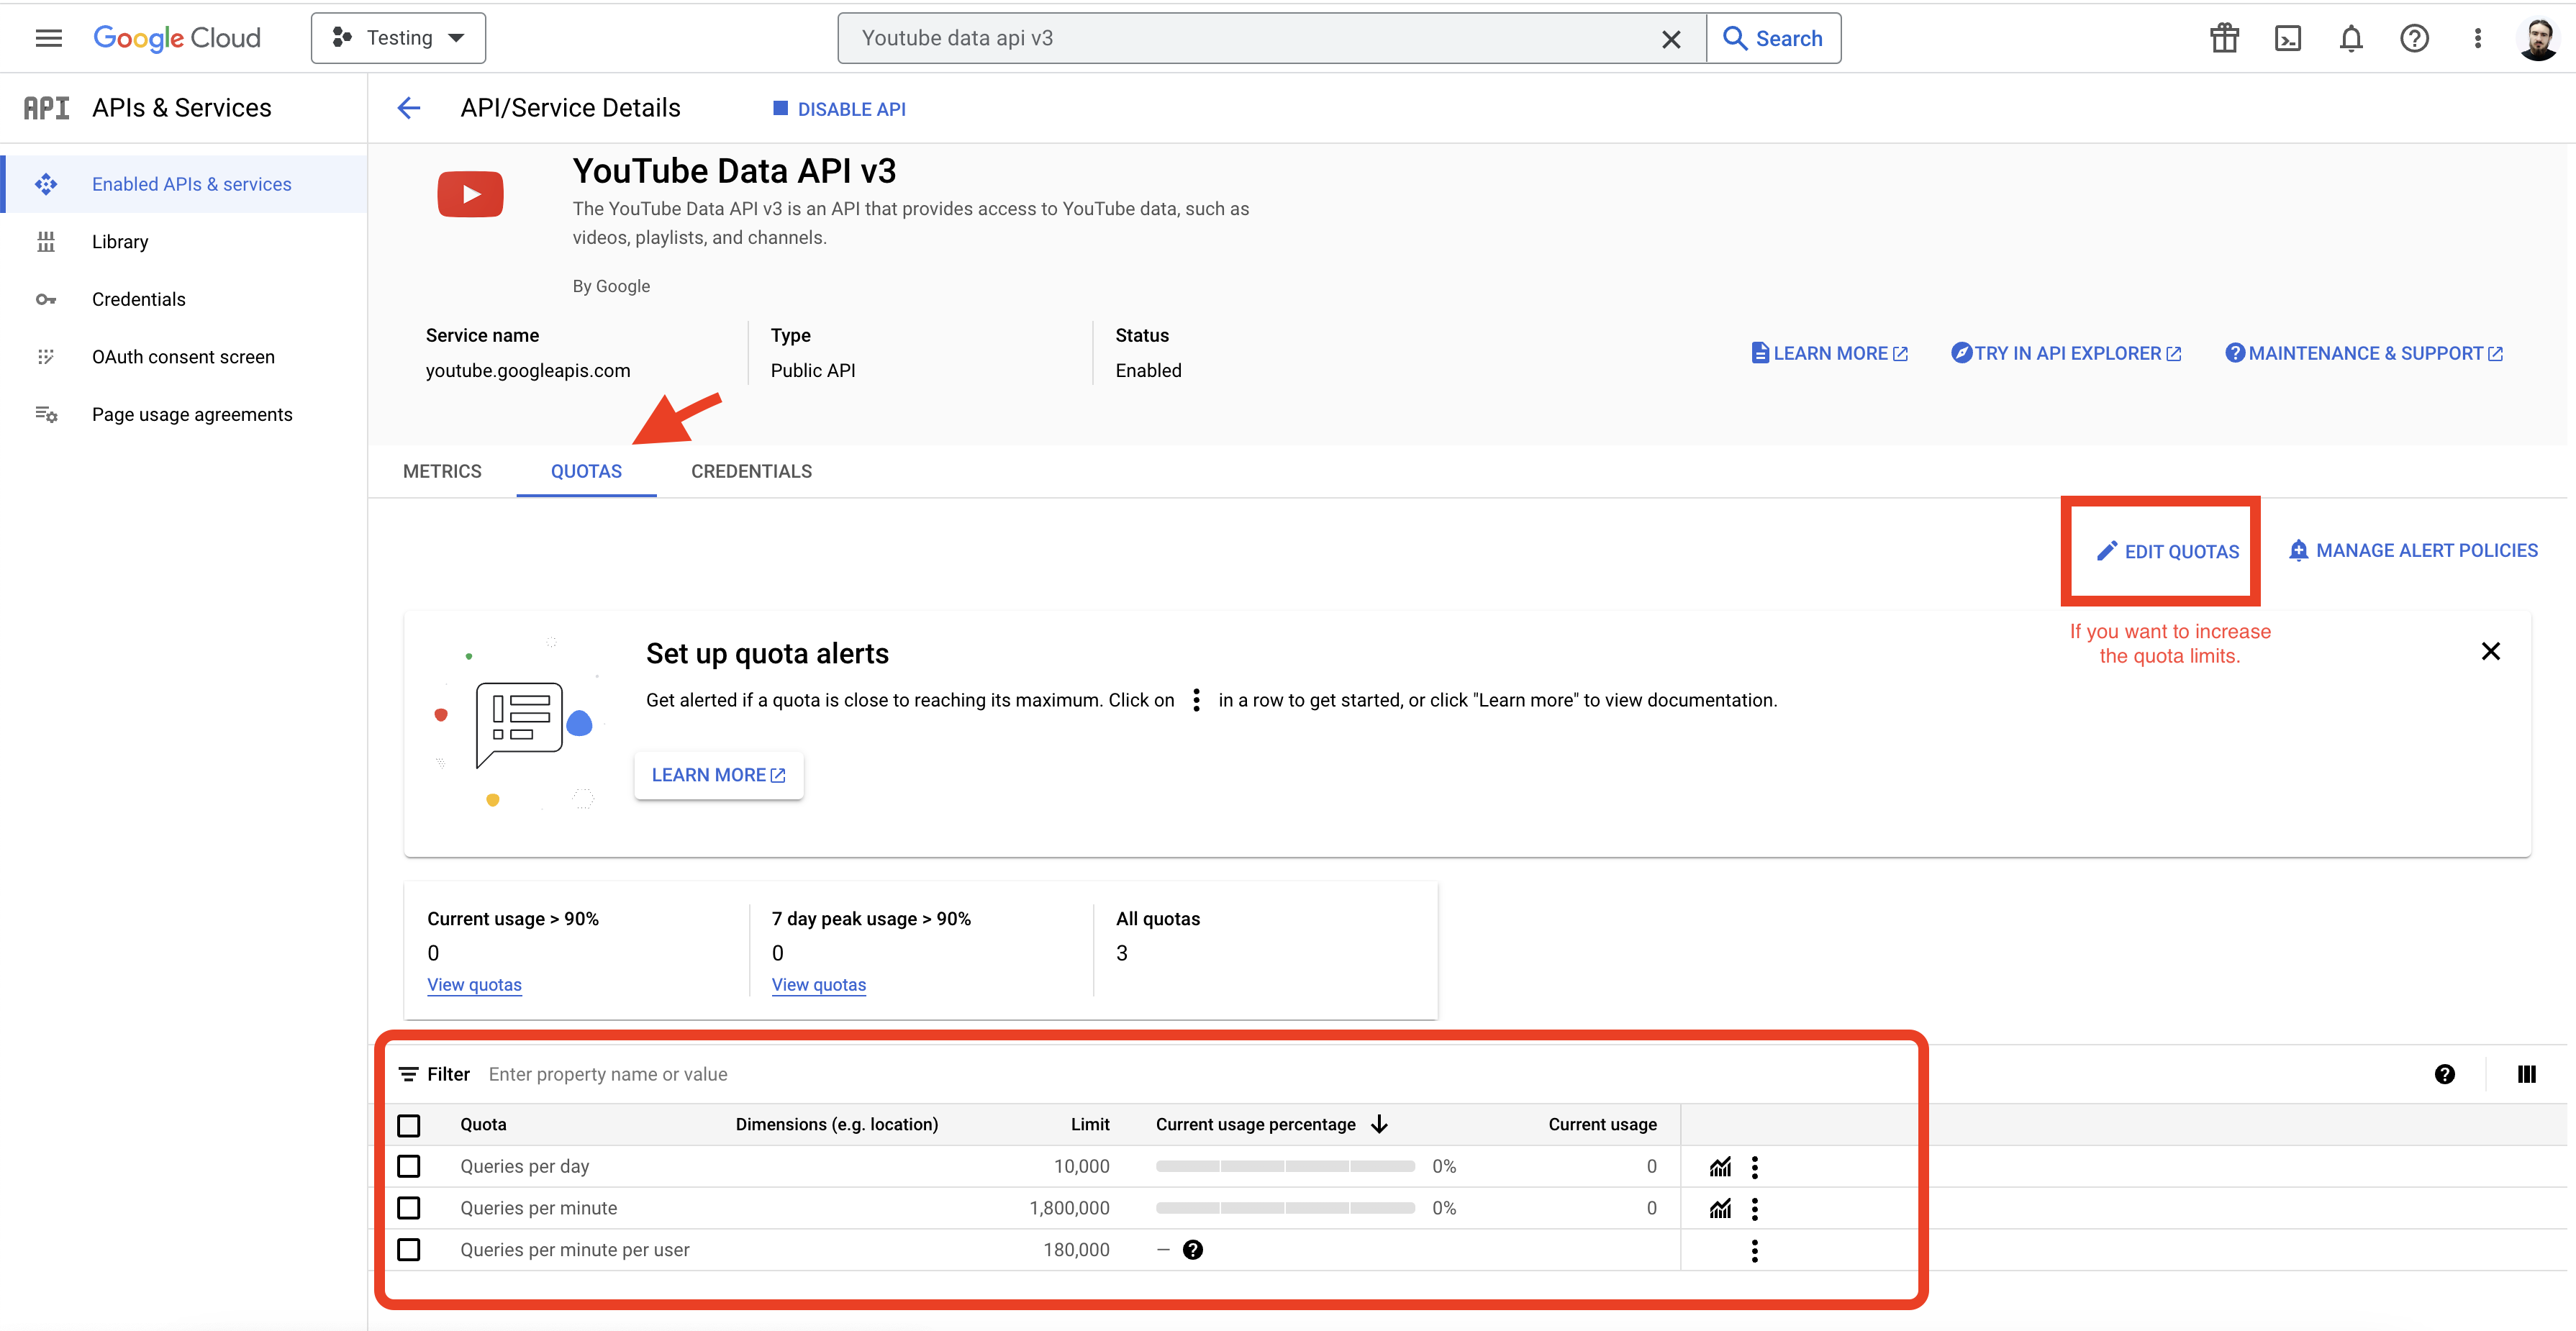2576x1331 pixels.
Task: Toggle the select-all checkbox in the quota table header
Action: (x=408, y=1125)
